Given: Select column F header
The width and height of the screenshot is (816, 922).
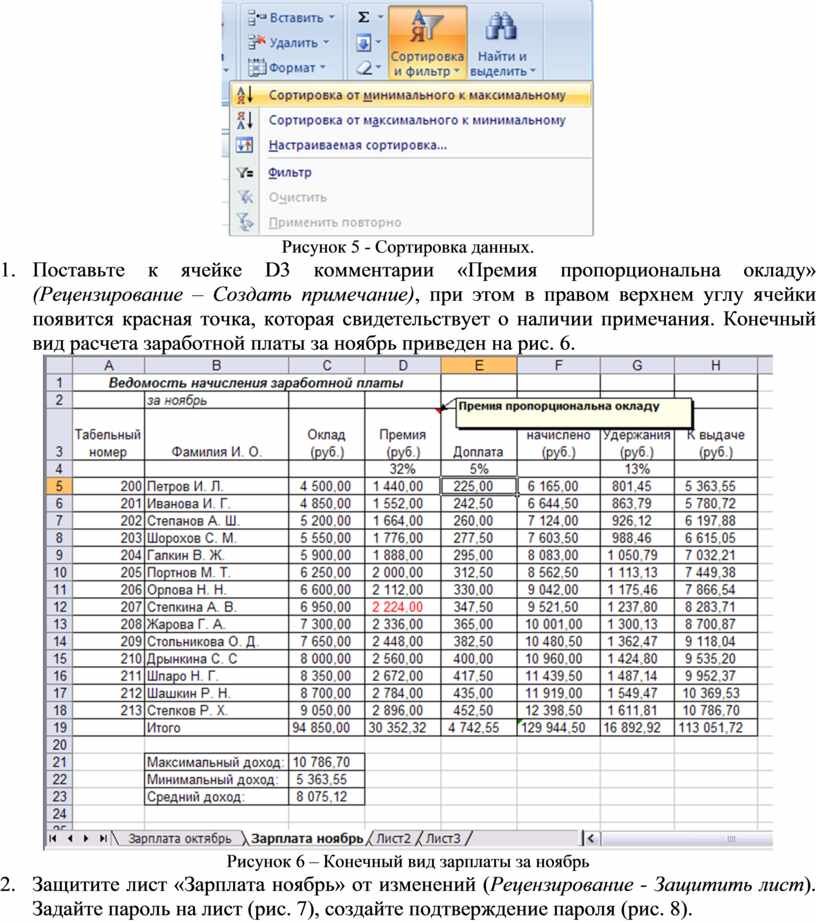Looking at the screenshot, I should click(559, 365).
